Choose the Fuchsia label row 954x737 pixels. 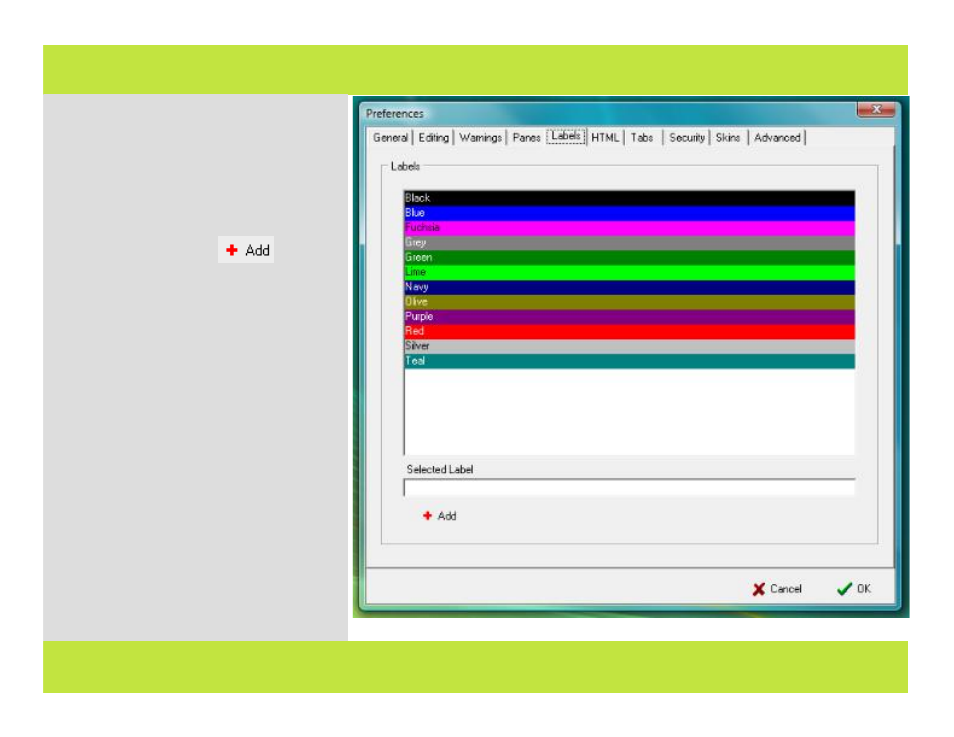629,228
